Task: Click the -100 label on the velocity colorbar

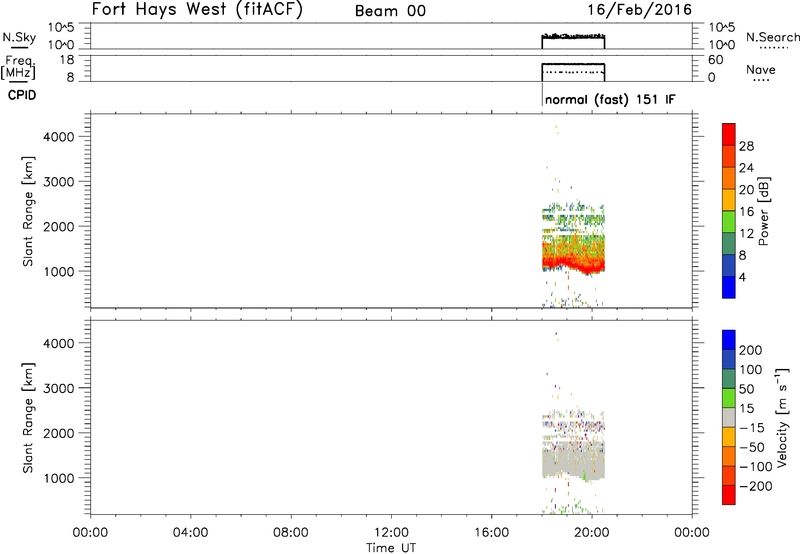Action: tap(755, 467)
